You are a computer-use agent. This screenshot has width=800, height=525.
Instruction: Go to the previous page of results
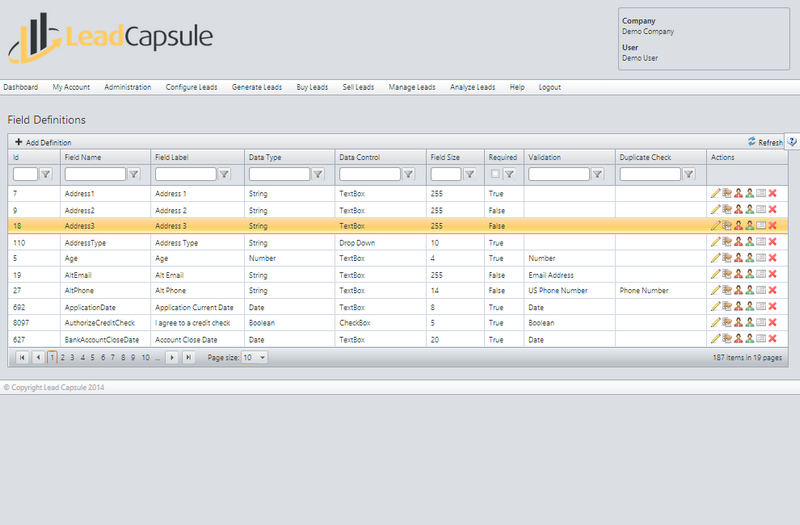pos(38,358)
